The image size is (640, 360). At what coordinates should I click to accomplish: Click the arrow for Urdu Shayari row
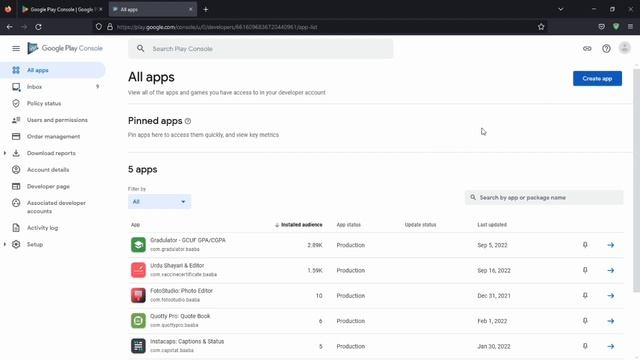tap(611, 270)
